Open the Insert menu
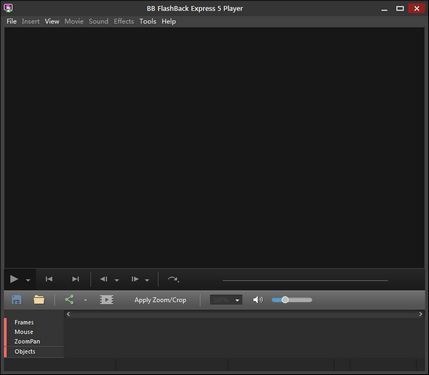 pyautogui.click(x=31, y=21)
